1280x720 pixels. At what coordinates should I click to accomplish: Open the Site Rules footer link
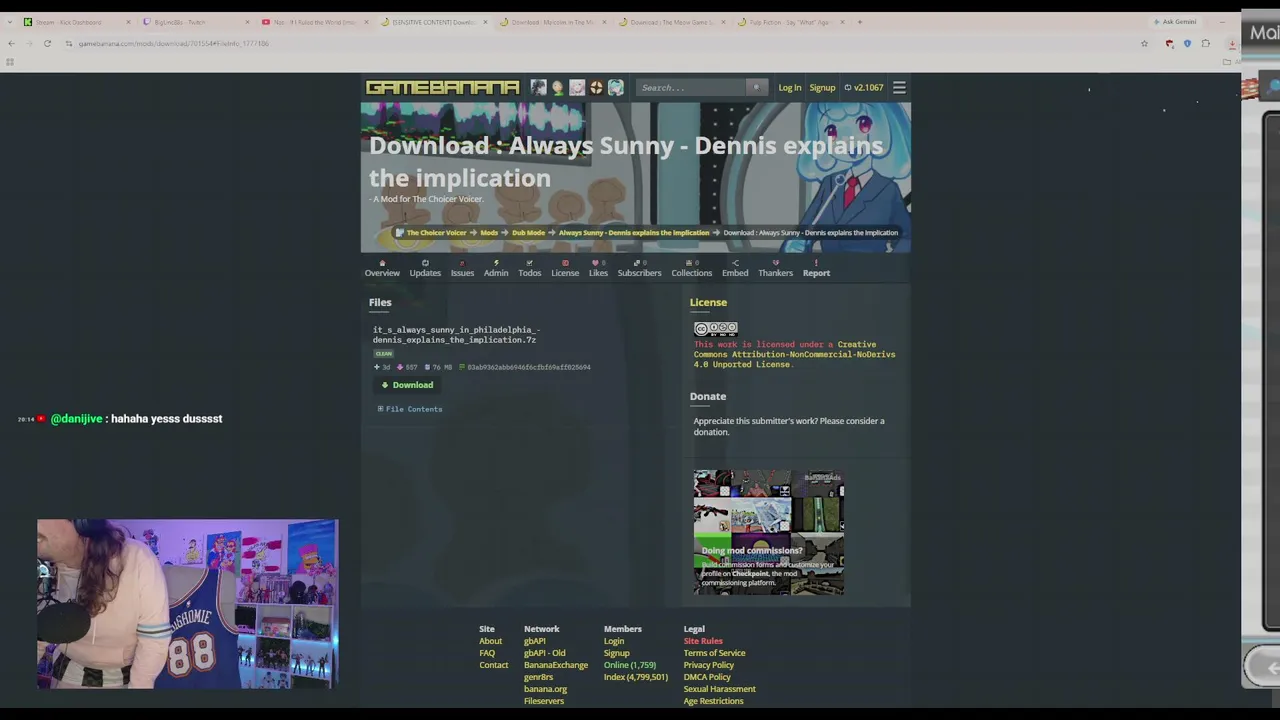click(x=703, y=641)
